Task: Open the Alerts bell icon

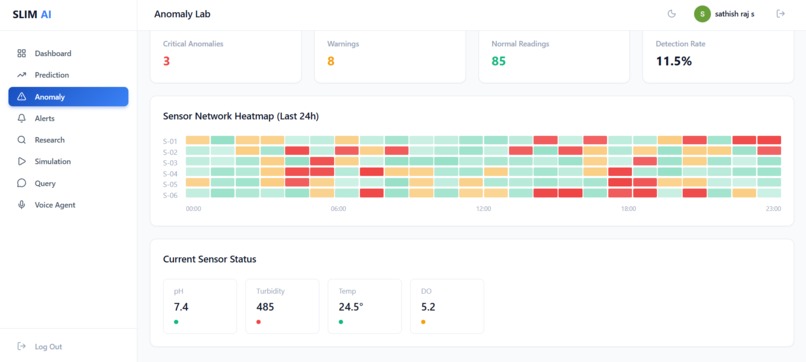Action: 22,118
